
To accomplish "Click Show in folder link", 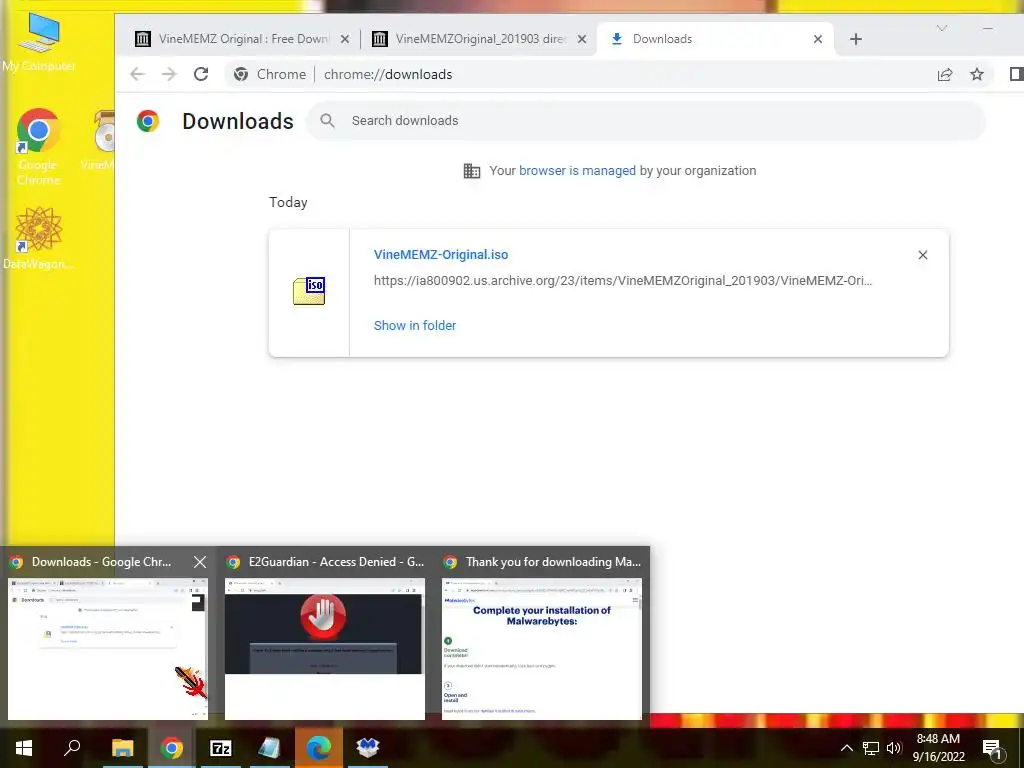I will [415, 325].
